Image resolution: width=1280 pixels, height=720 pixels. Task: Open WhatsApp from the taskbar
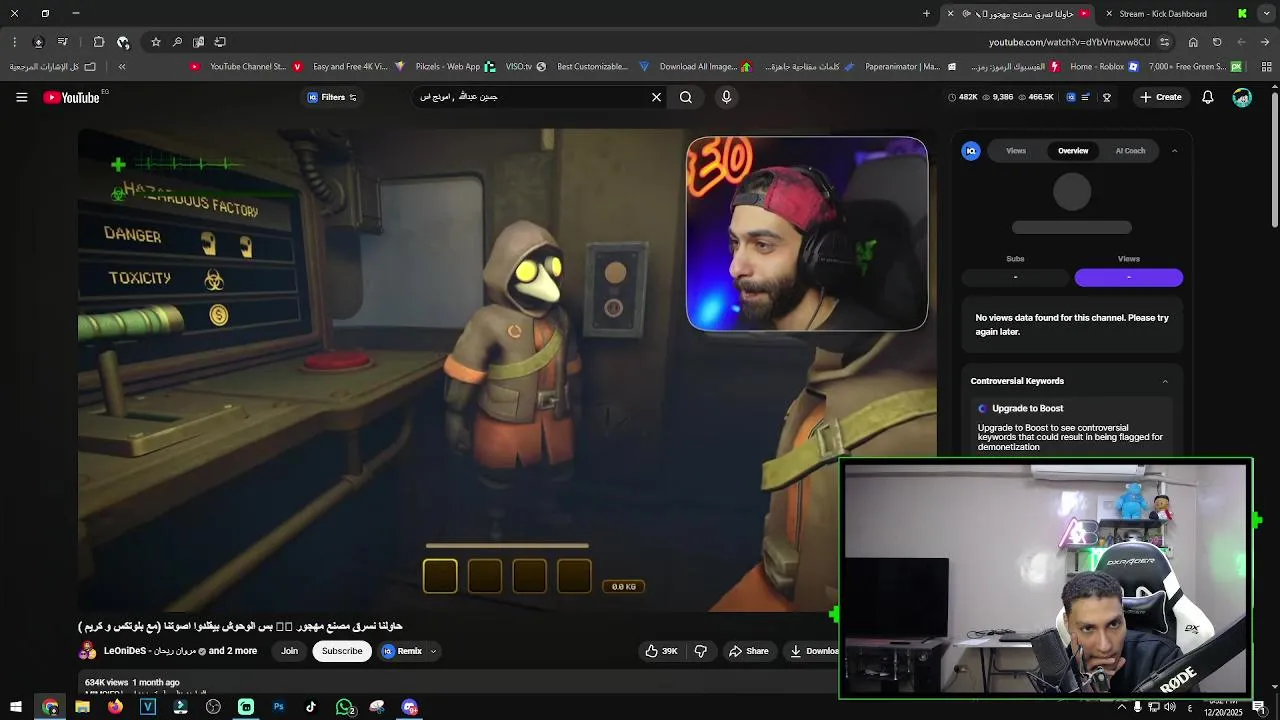pyautogui.click(x=344, y=707)
